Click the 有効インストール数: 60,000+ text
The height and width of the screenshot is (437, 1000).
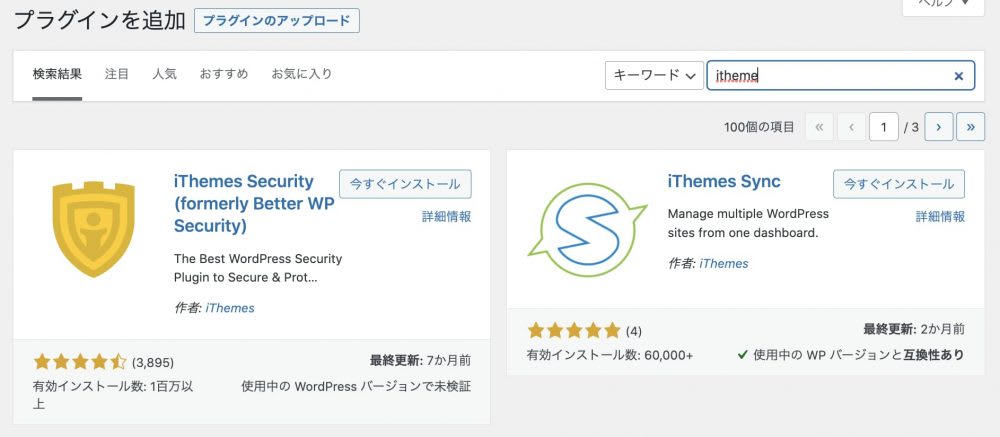point(610,355)
